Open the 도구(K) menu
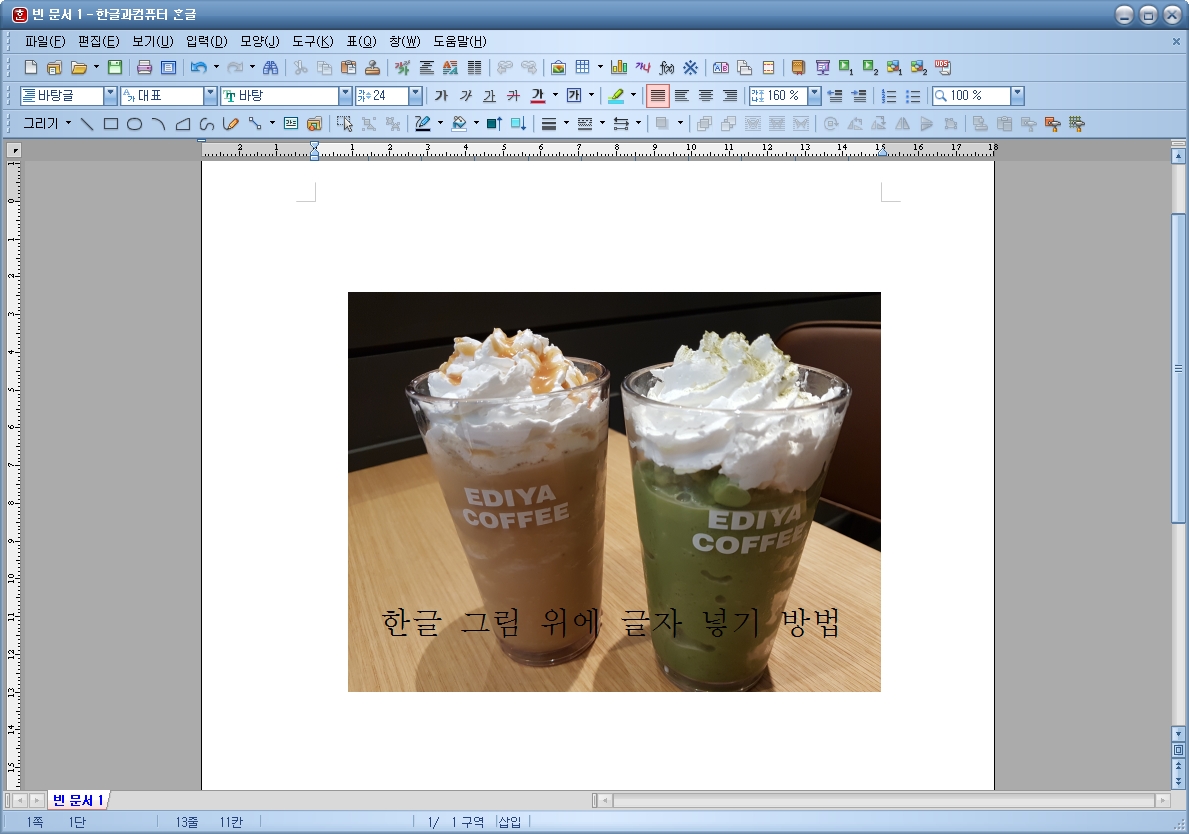 313,42
